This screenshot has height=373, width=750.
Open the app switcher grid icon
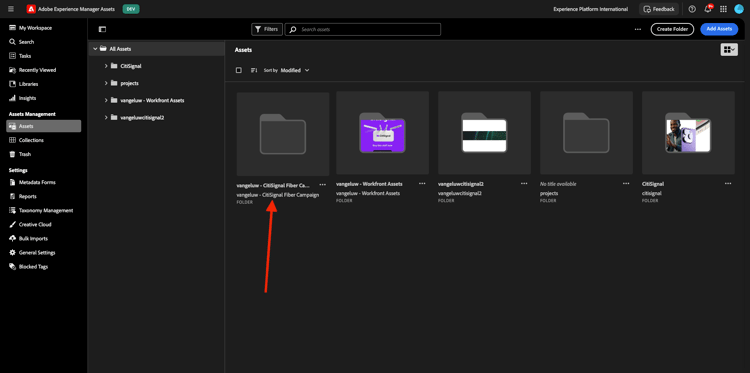tap(723, 9)
